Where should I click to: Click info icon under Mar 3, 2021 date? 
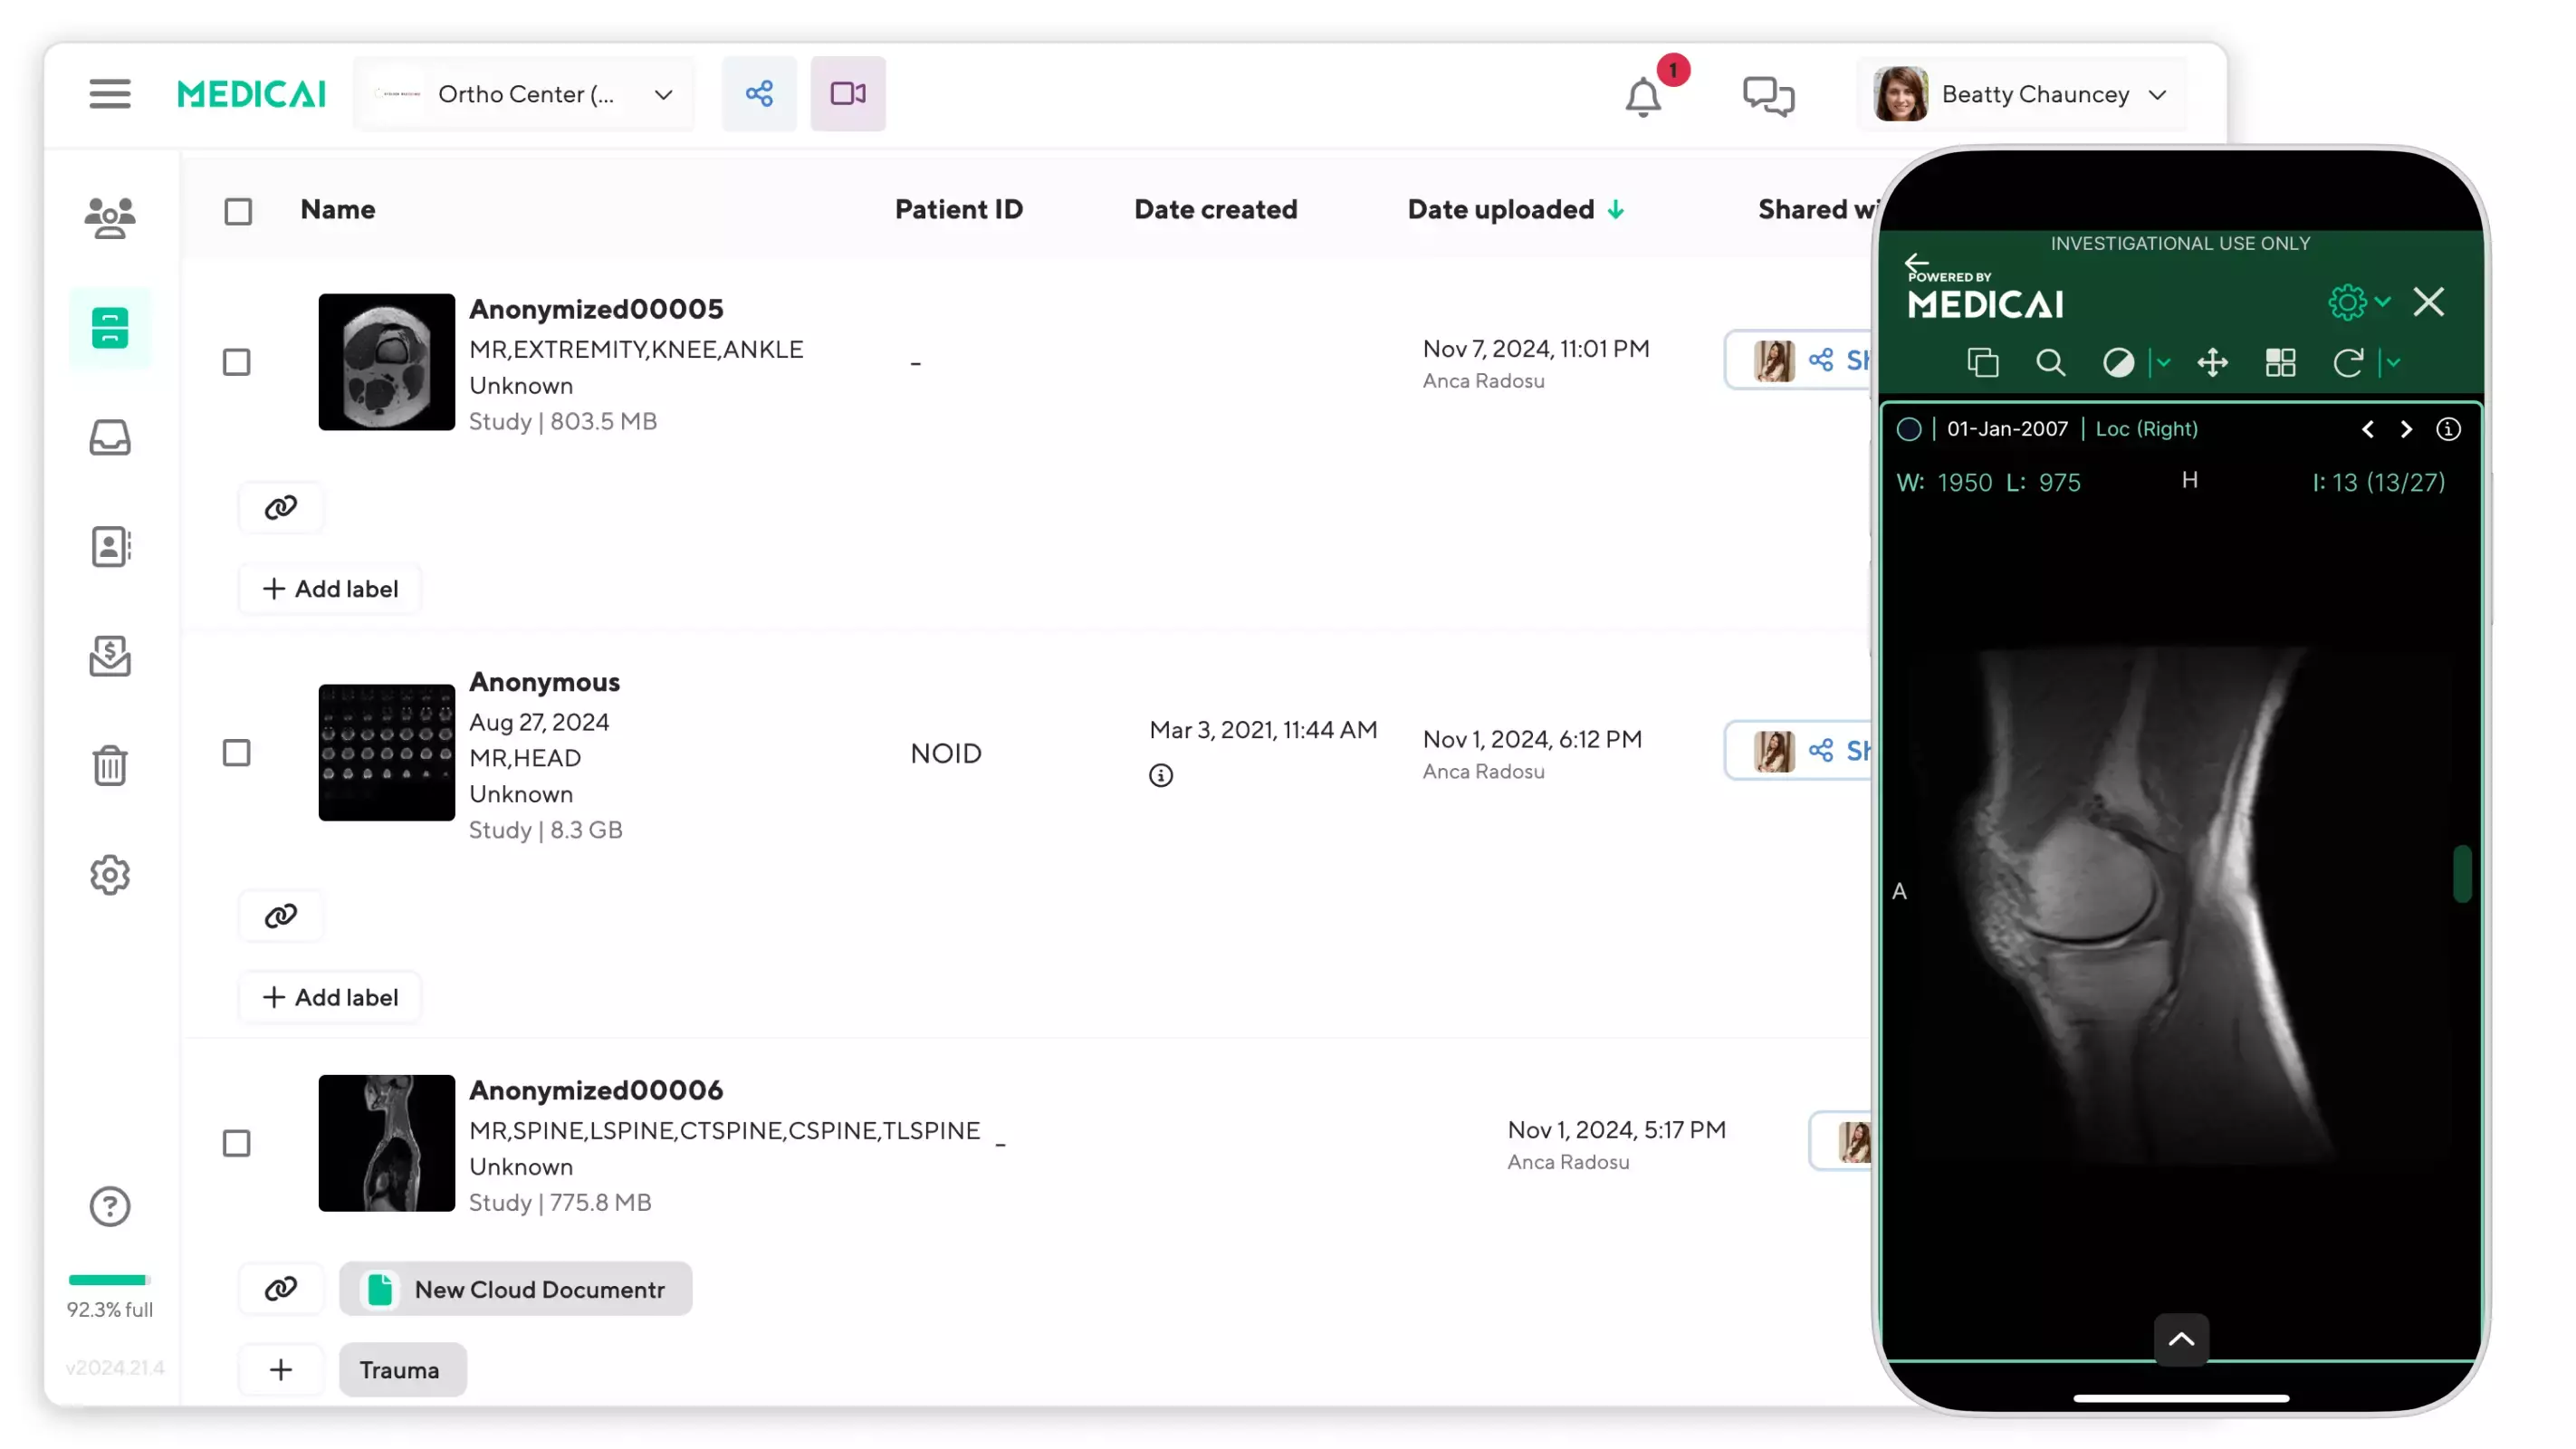click(x=1161, y=776)
